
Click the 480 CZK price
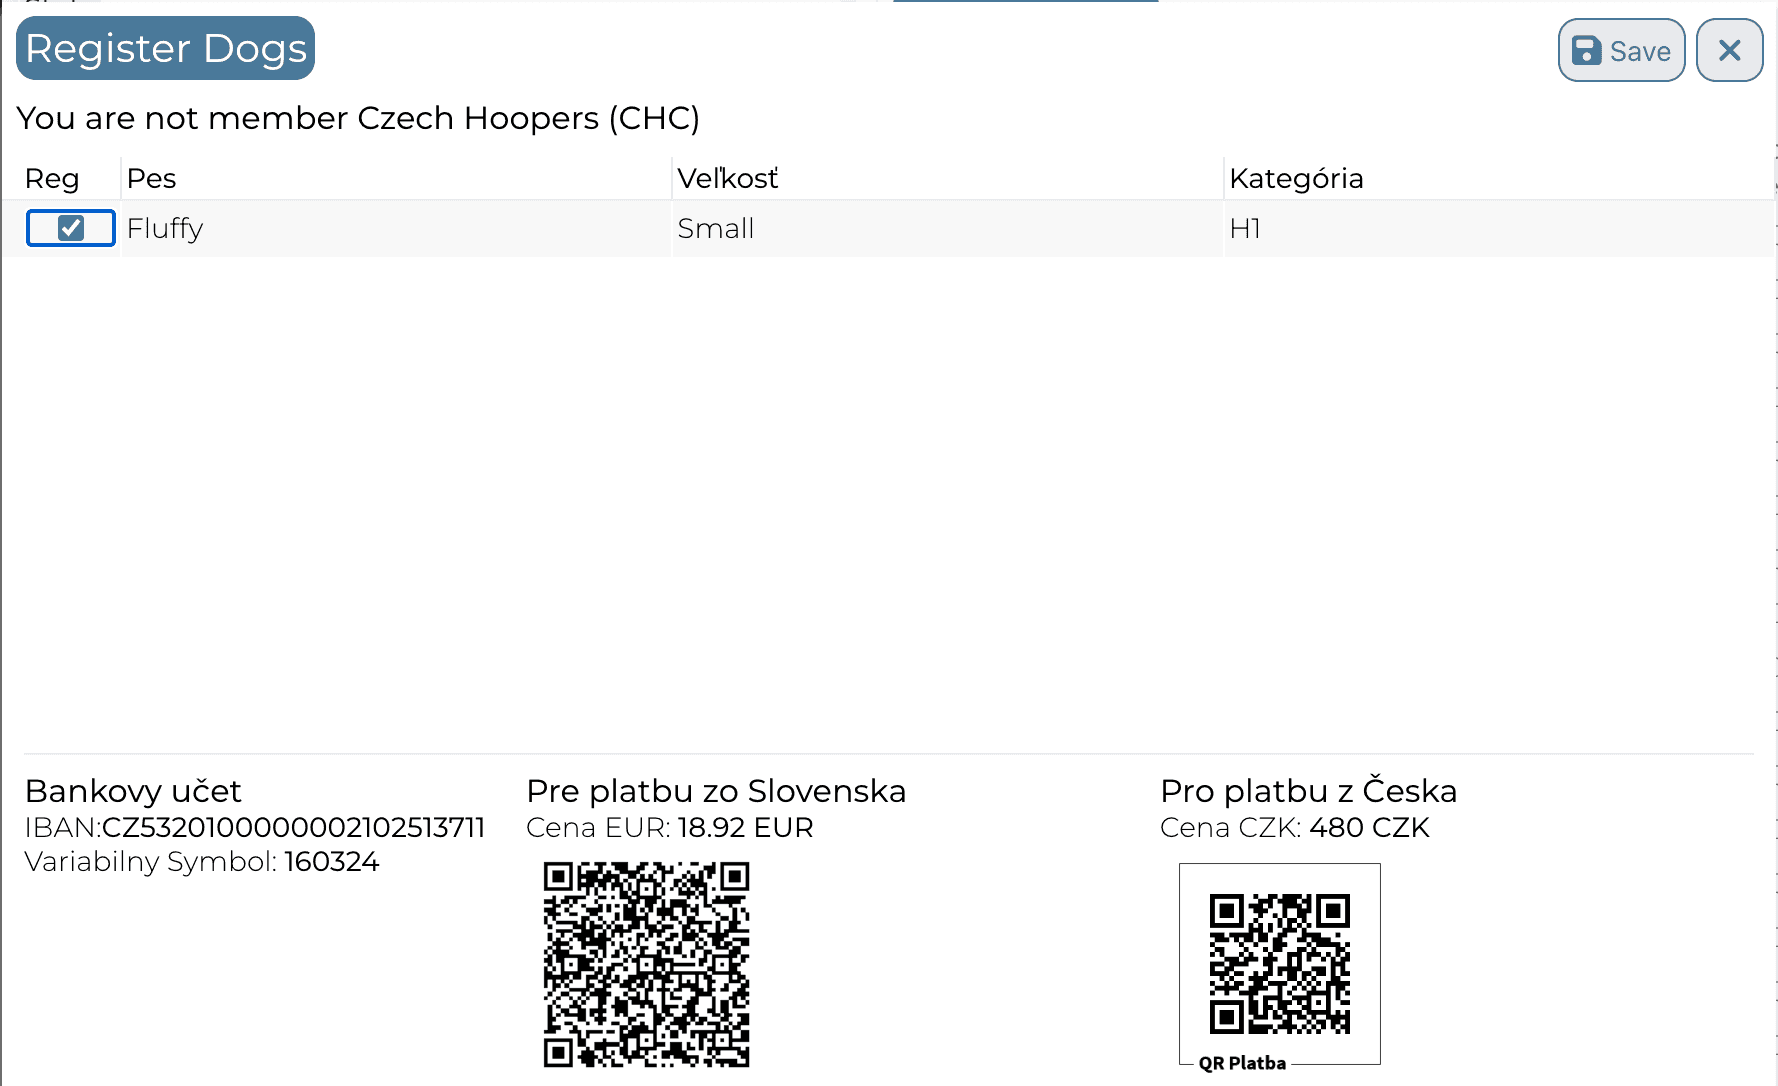[x=1369, y=828]
